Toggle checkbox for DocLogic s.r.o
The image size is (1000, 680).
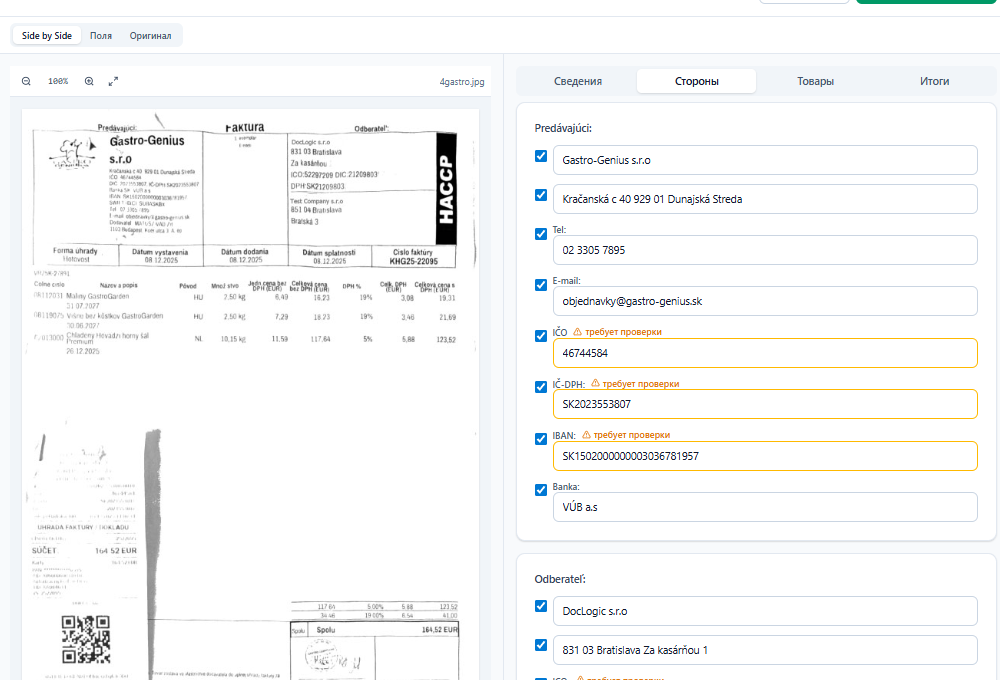[541, 606]
